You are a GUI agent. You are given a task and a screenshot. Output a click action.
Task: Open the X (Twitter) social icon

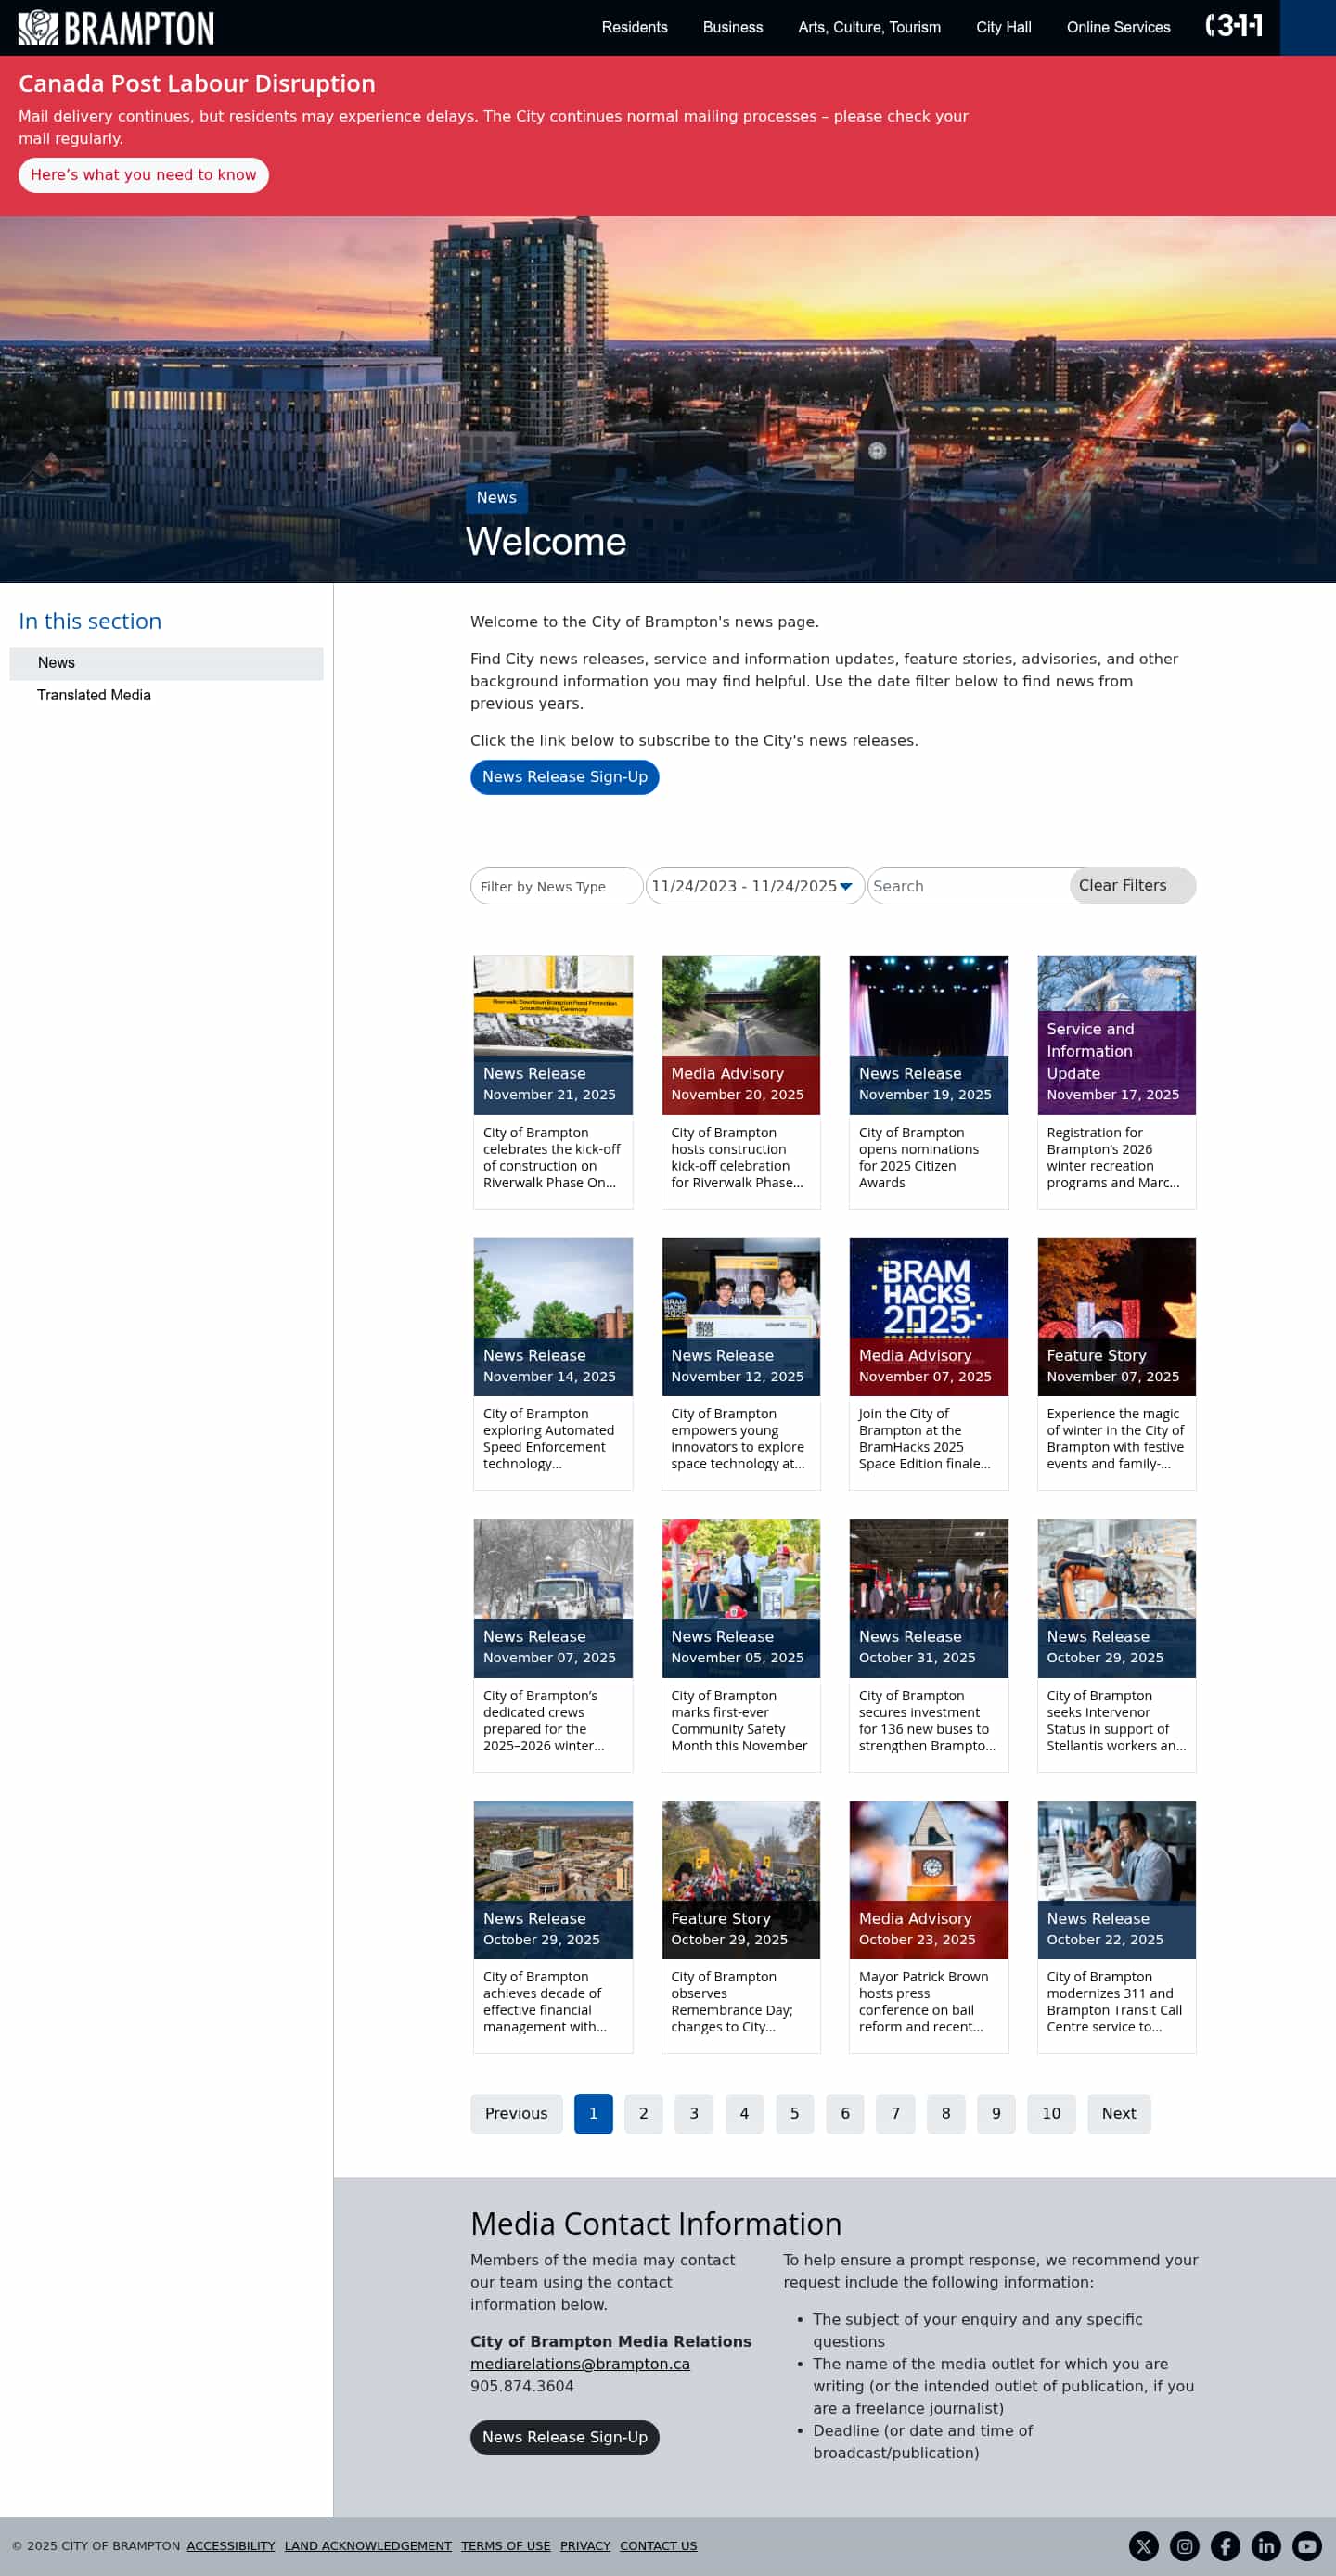tap(1143, 2545)
